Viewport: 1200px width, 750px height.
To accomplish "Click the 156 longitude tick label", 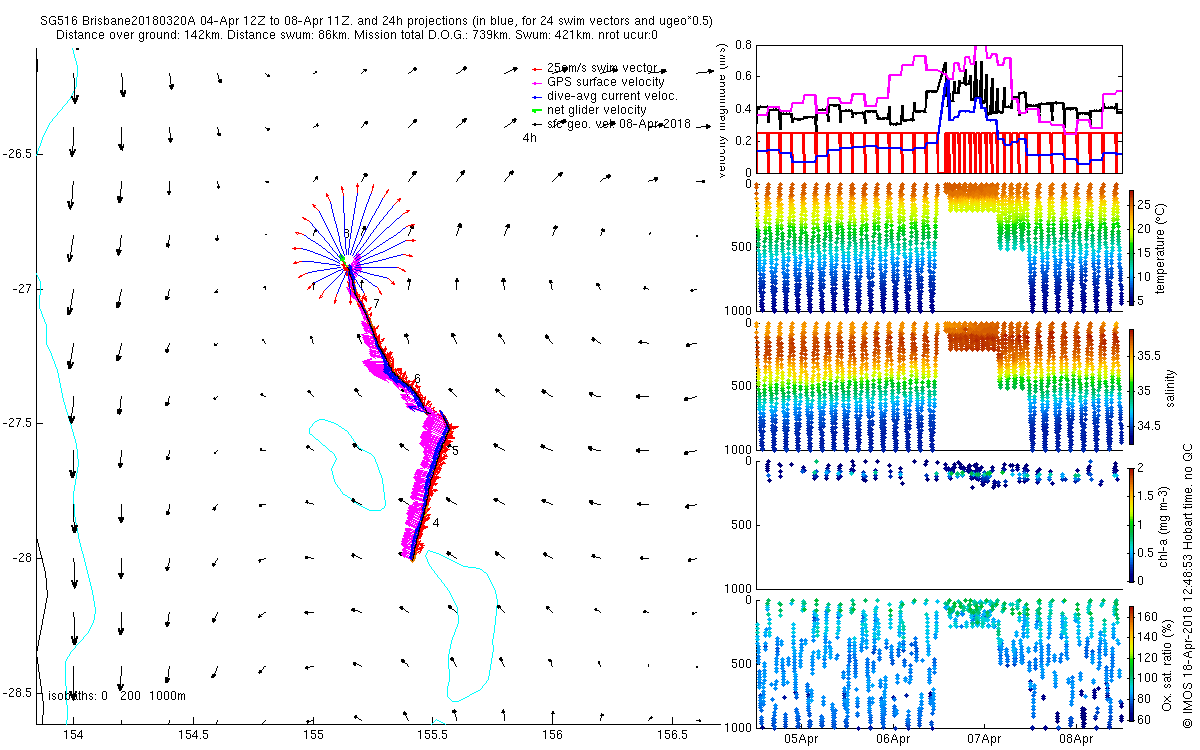I will point(552,735).
